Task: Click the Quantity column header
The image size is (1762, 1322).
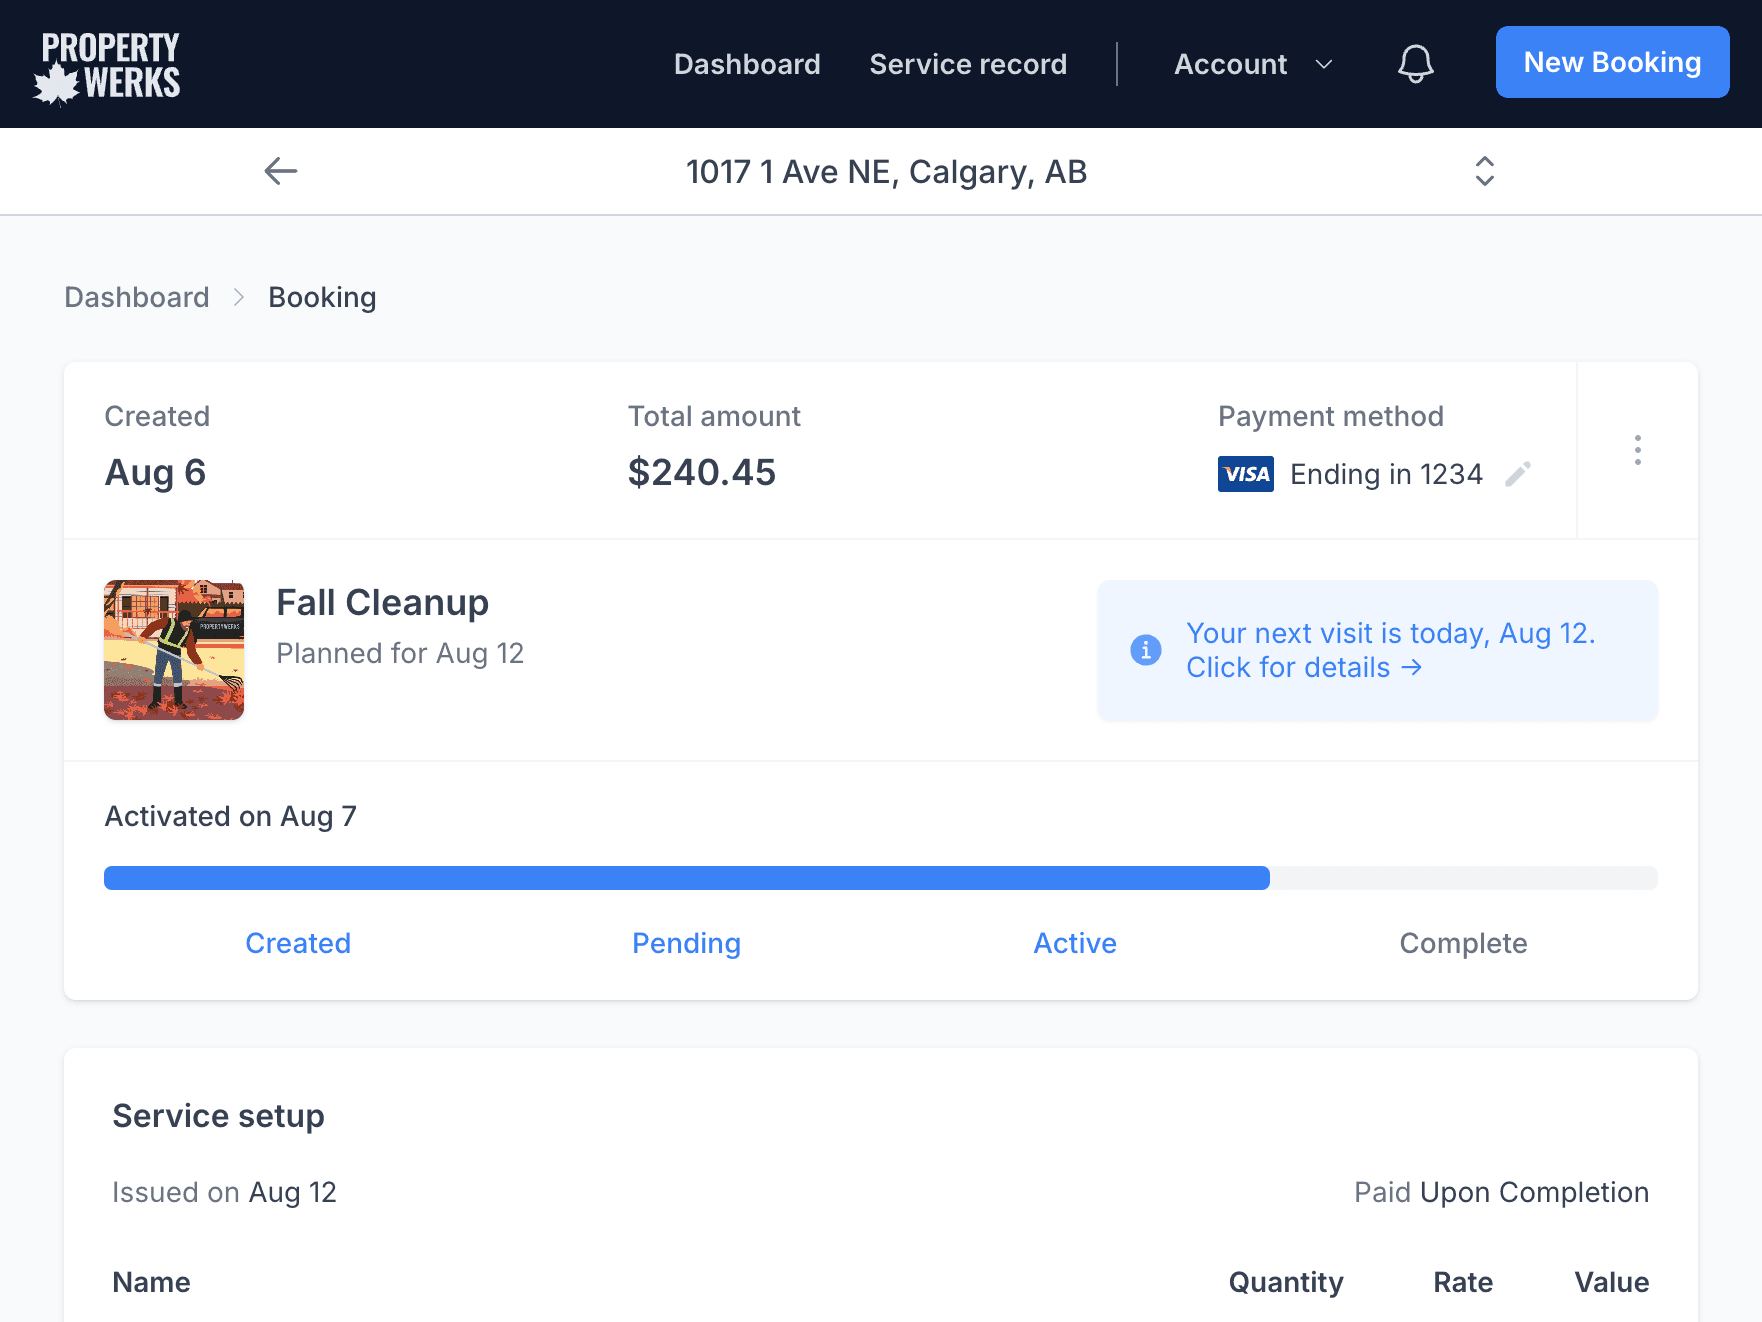Action: (1286, 1282)
